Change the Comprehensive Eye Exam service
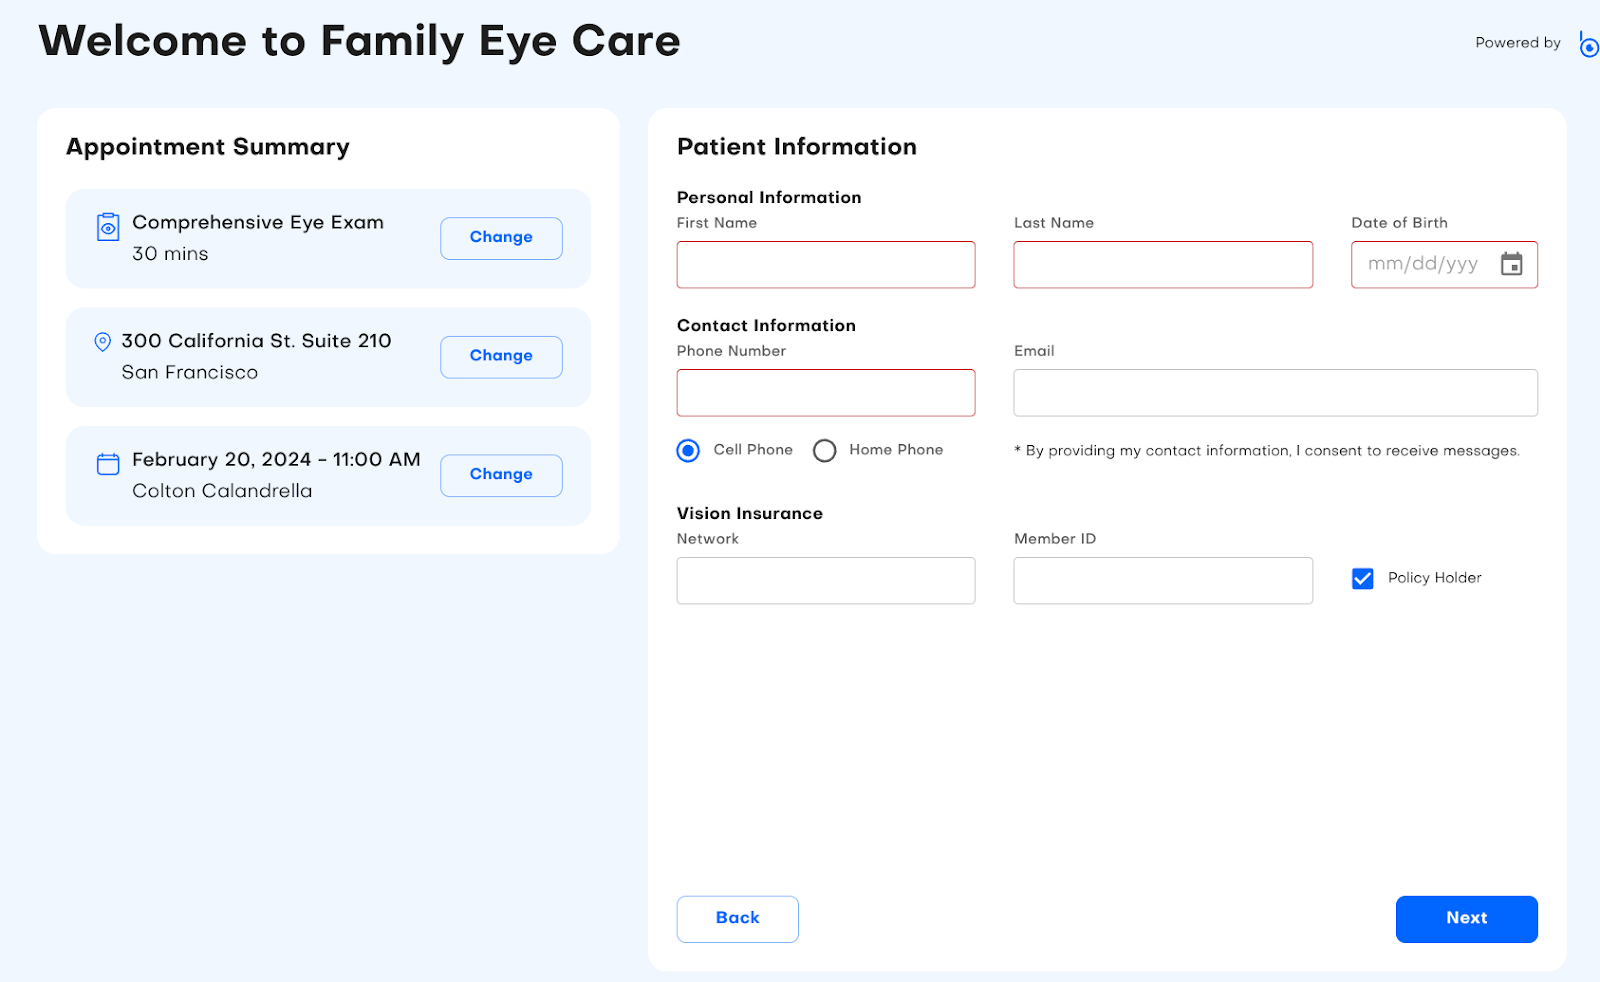The image size is (1600, 982). 500,237
